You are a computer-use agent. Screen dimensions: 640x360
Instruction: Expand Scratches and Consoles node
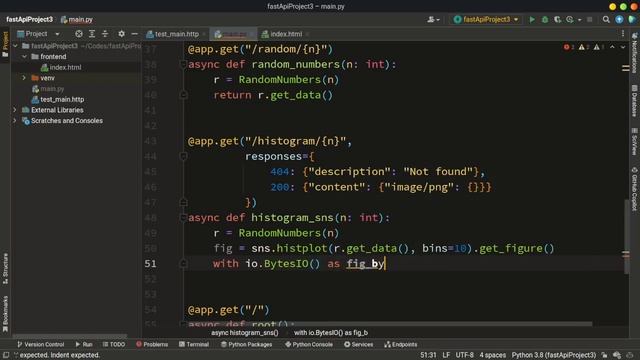point(15,120)
